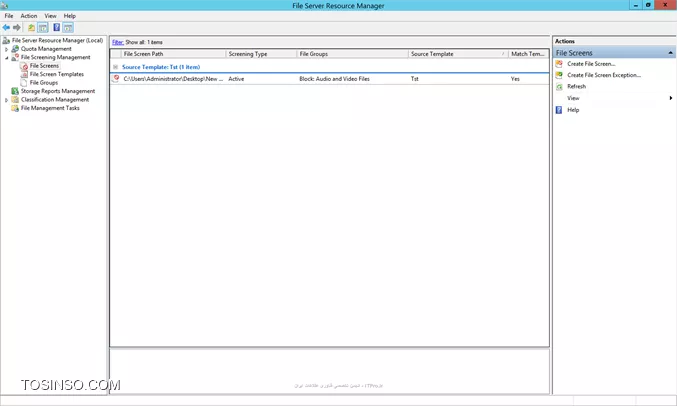Sort by Source Template column header
The width and height of the screenshot is (677, 406).
coord(458,54)
